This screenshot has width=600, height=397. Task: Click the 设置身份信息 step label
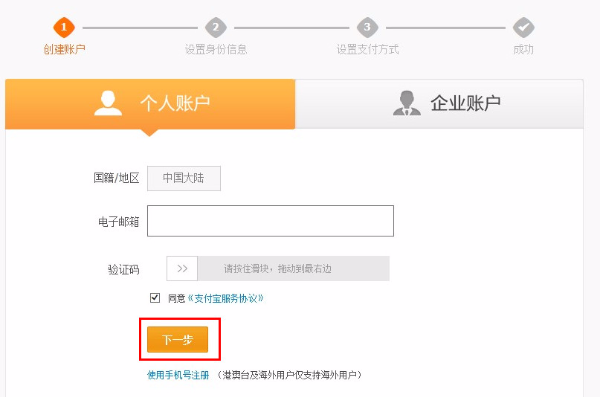tap(216, 49)
